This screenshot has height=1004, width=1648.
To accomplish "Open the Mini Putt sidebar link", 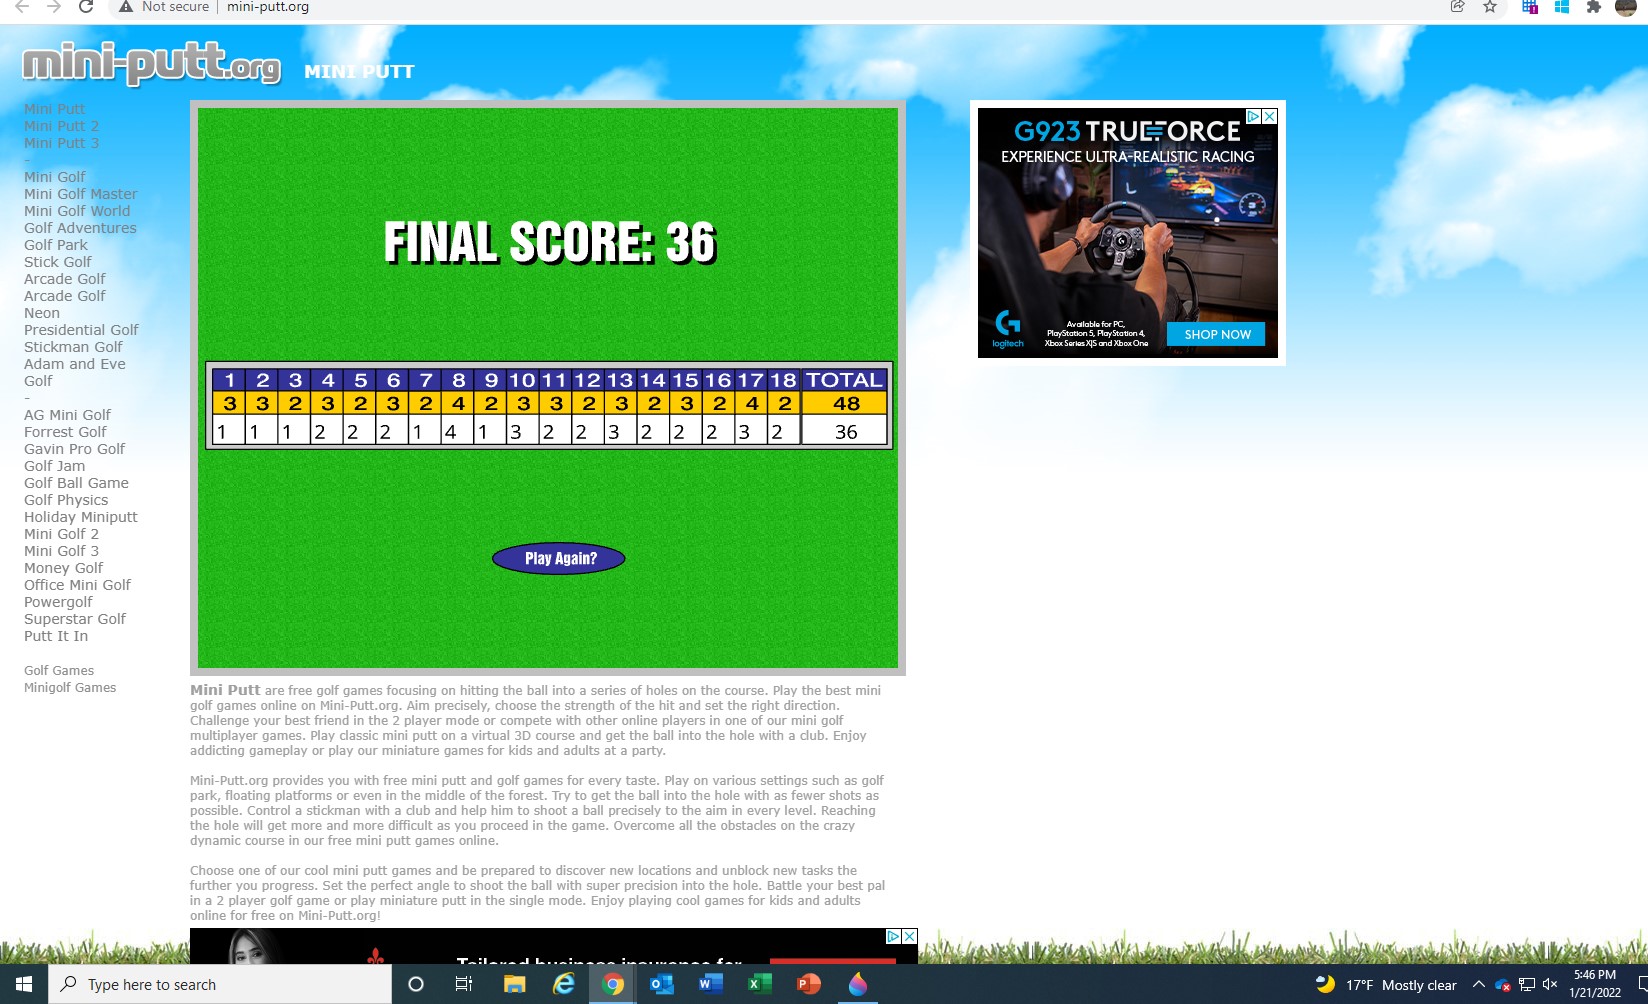I will pyautogui.click(x=54, y=109).
